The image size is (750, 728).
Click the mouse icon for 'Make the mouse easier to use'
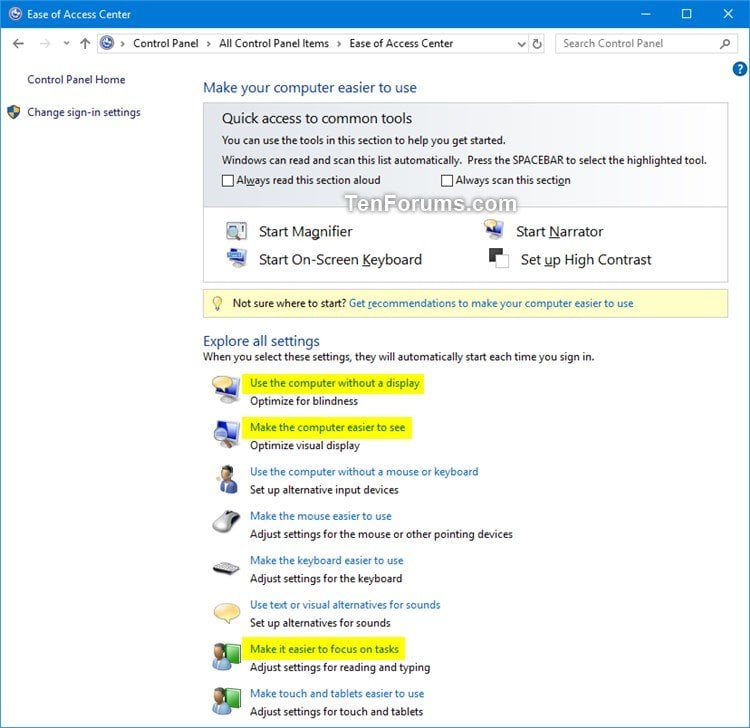[x=226, y=521]
